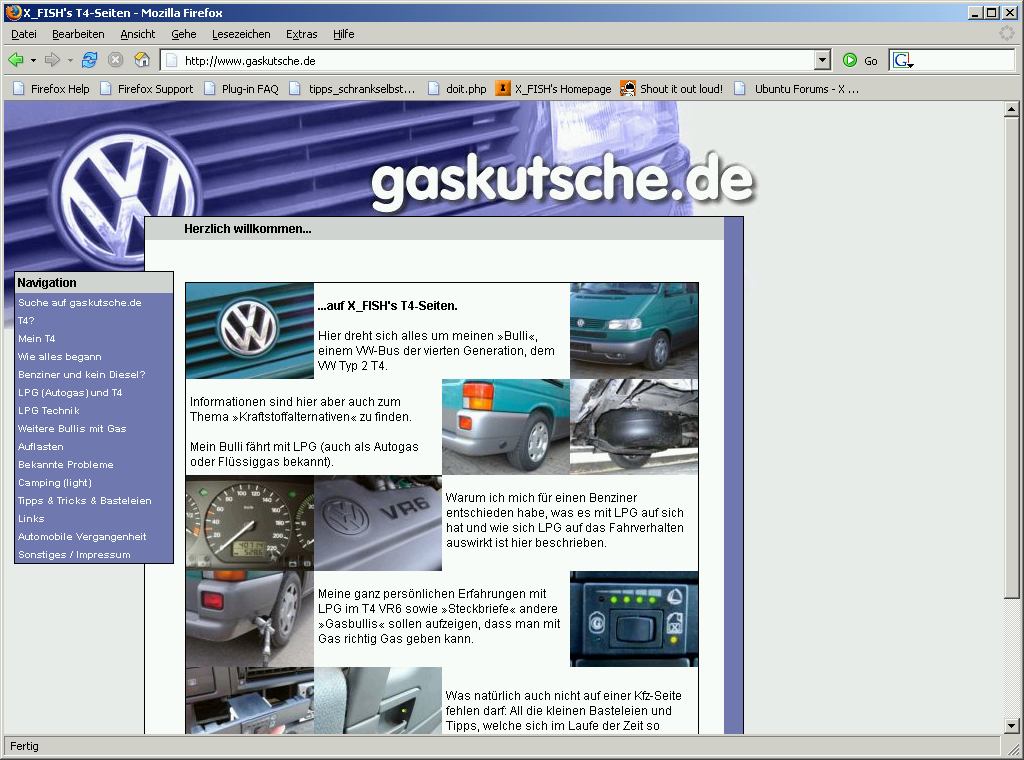Open Benziner und kein Diesel? link

82,374
